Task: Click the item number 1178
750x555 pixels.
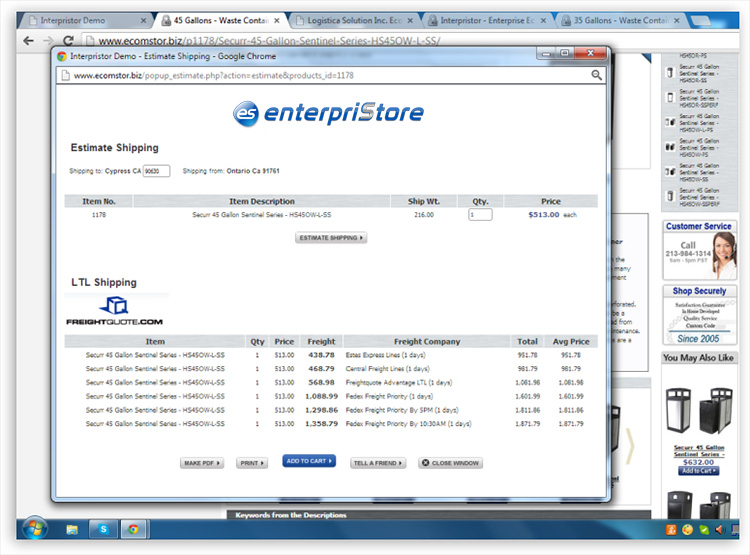Action: (x=99, y=215)
